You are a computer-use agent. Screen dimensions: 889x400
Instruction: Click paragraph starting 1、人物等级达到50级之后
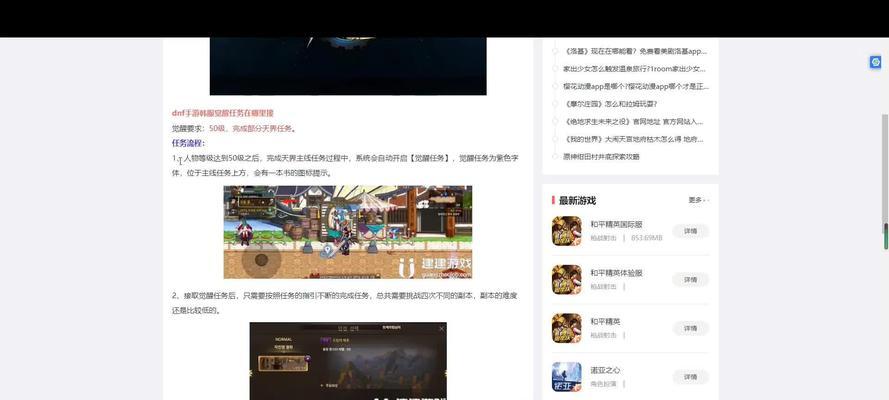coord(345,165)
